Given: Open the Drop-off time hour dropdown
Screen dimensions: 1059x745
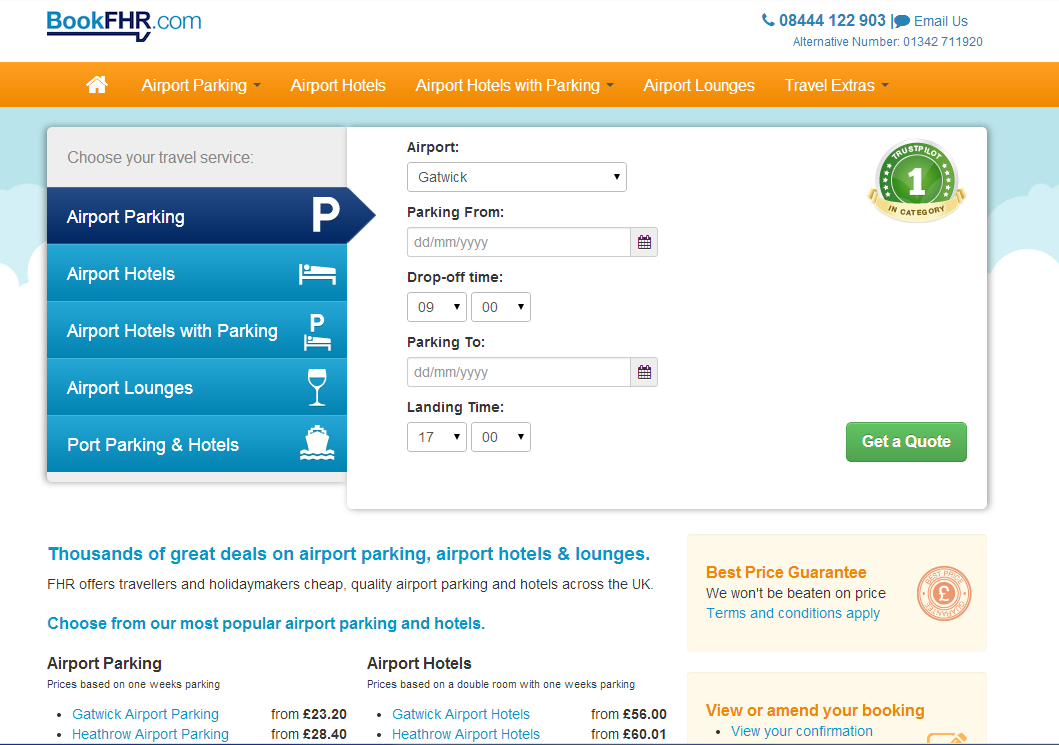Looking at the screenshot, I should click(x=436, y=307).
